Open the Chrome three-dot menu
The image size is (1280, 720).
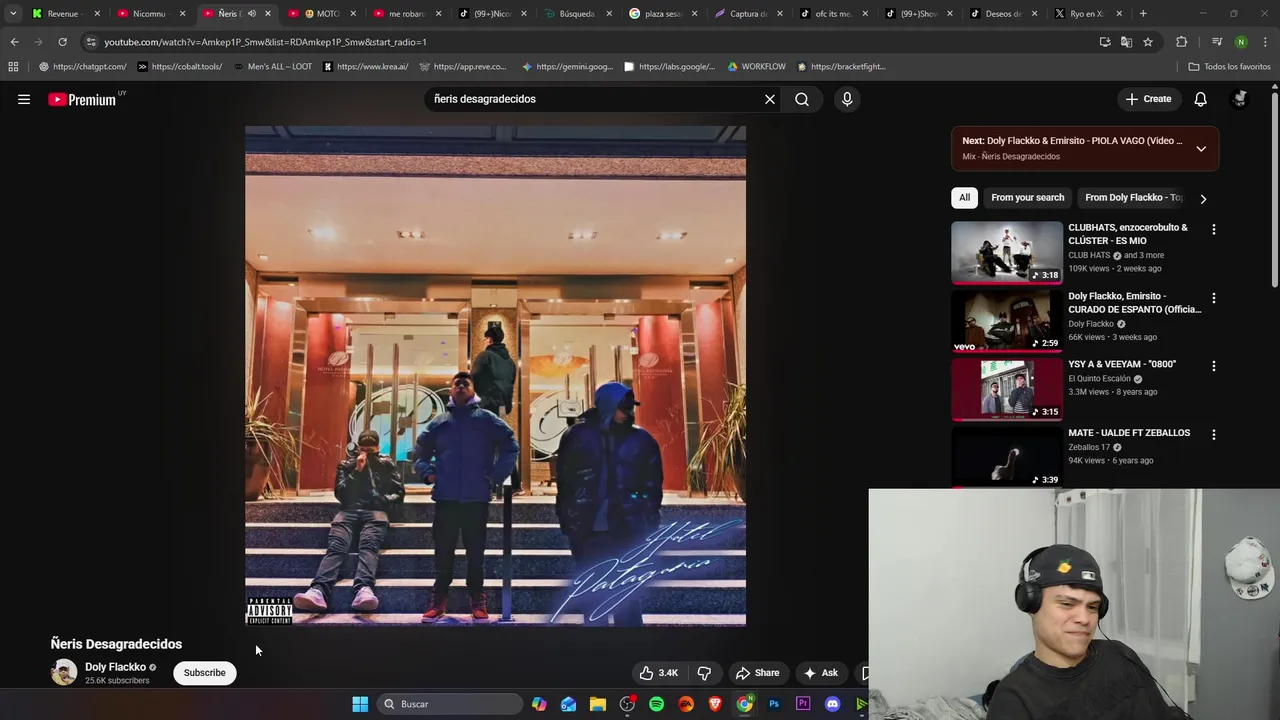[1264, 42]
